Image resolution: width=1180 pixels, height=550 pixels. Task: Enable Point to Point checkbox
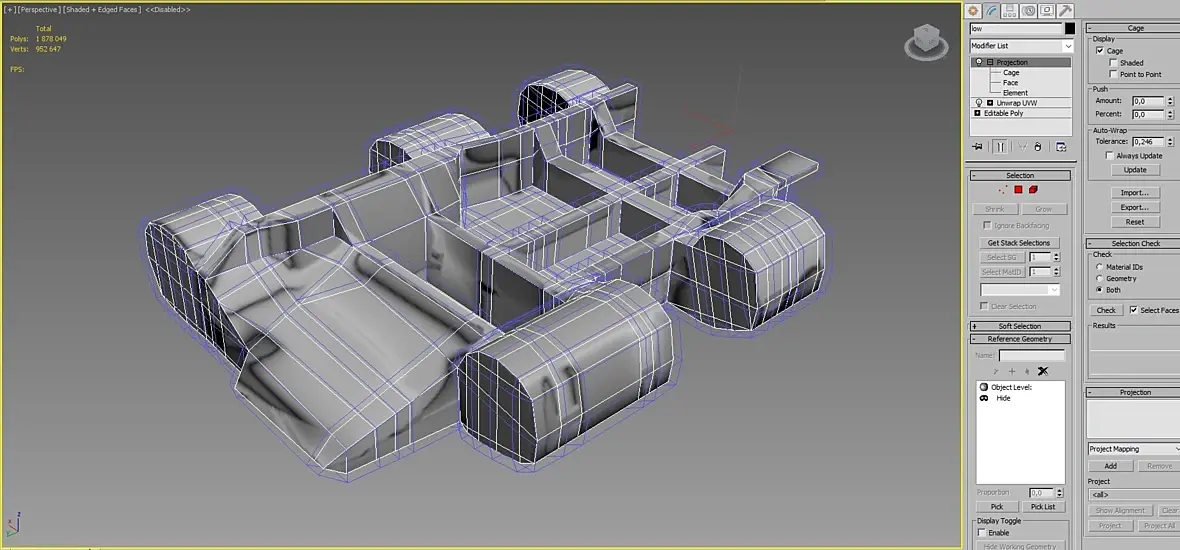click(x=1113, y=74)
